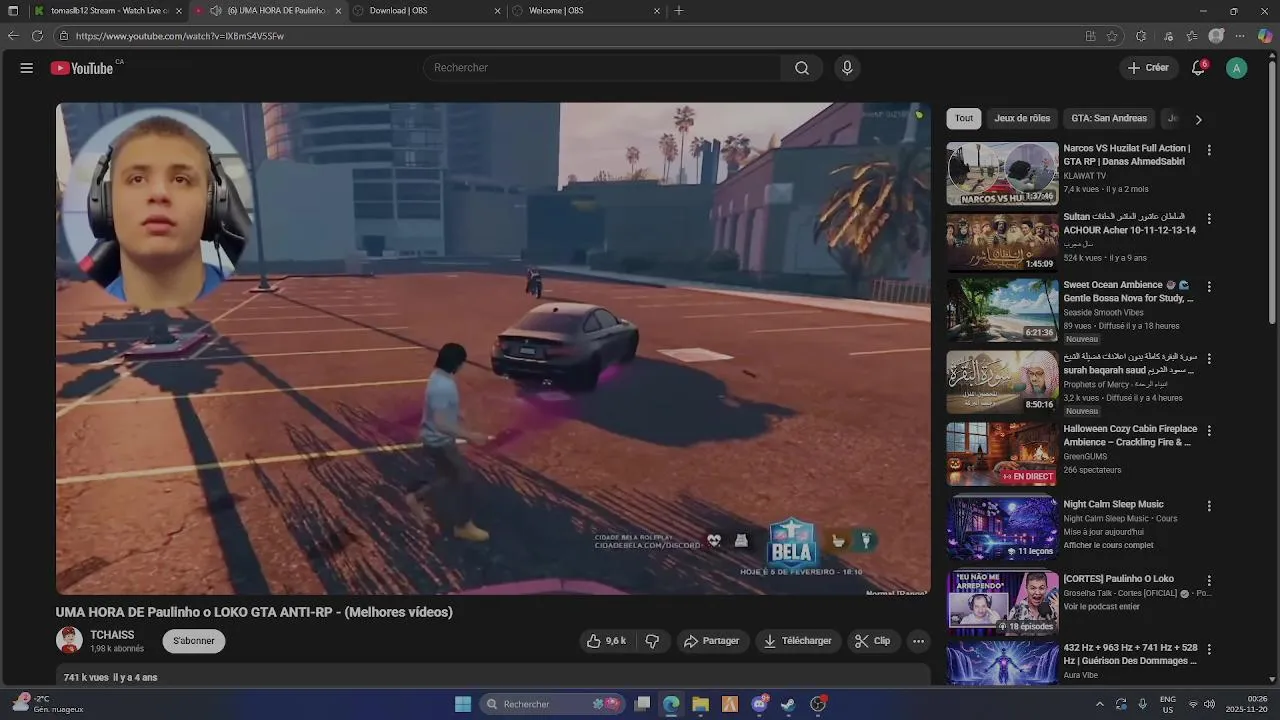Select the Tout filter chip
Viewport: 1280px width, 720px height.
(x=964, y=118)
